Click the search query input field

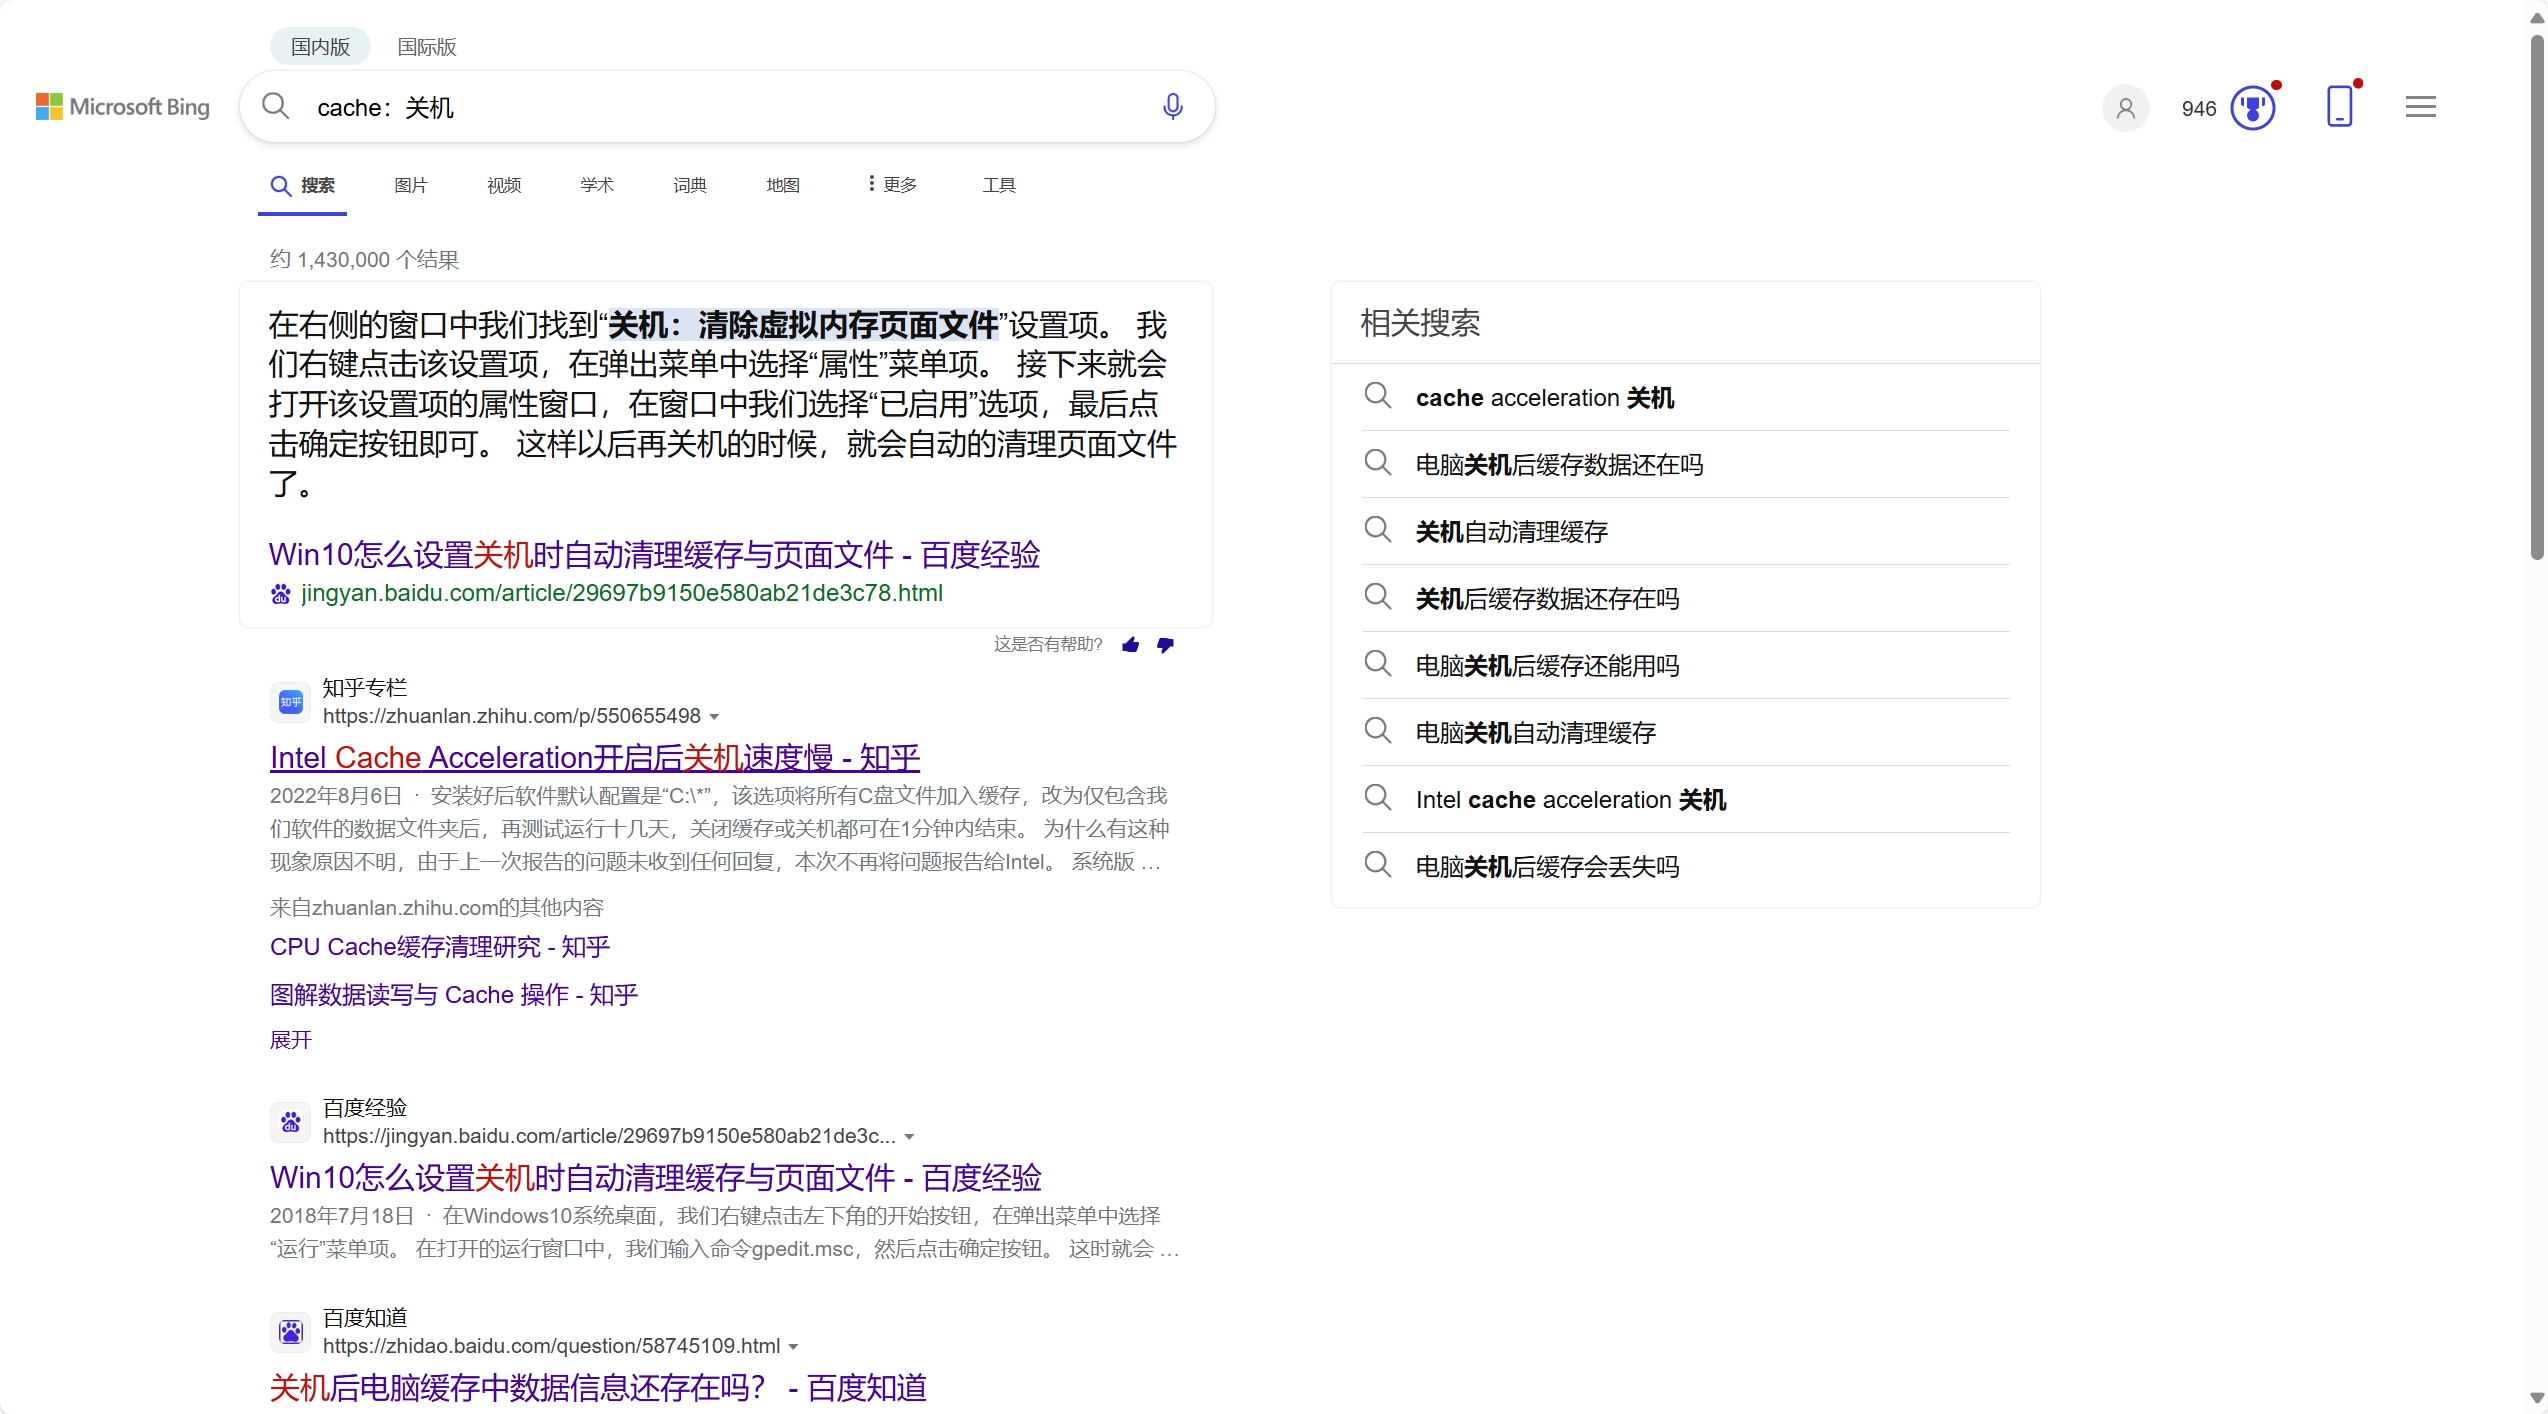click(725, 108)
